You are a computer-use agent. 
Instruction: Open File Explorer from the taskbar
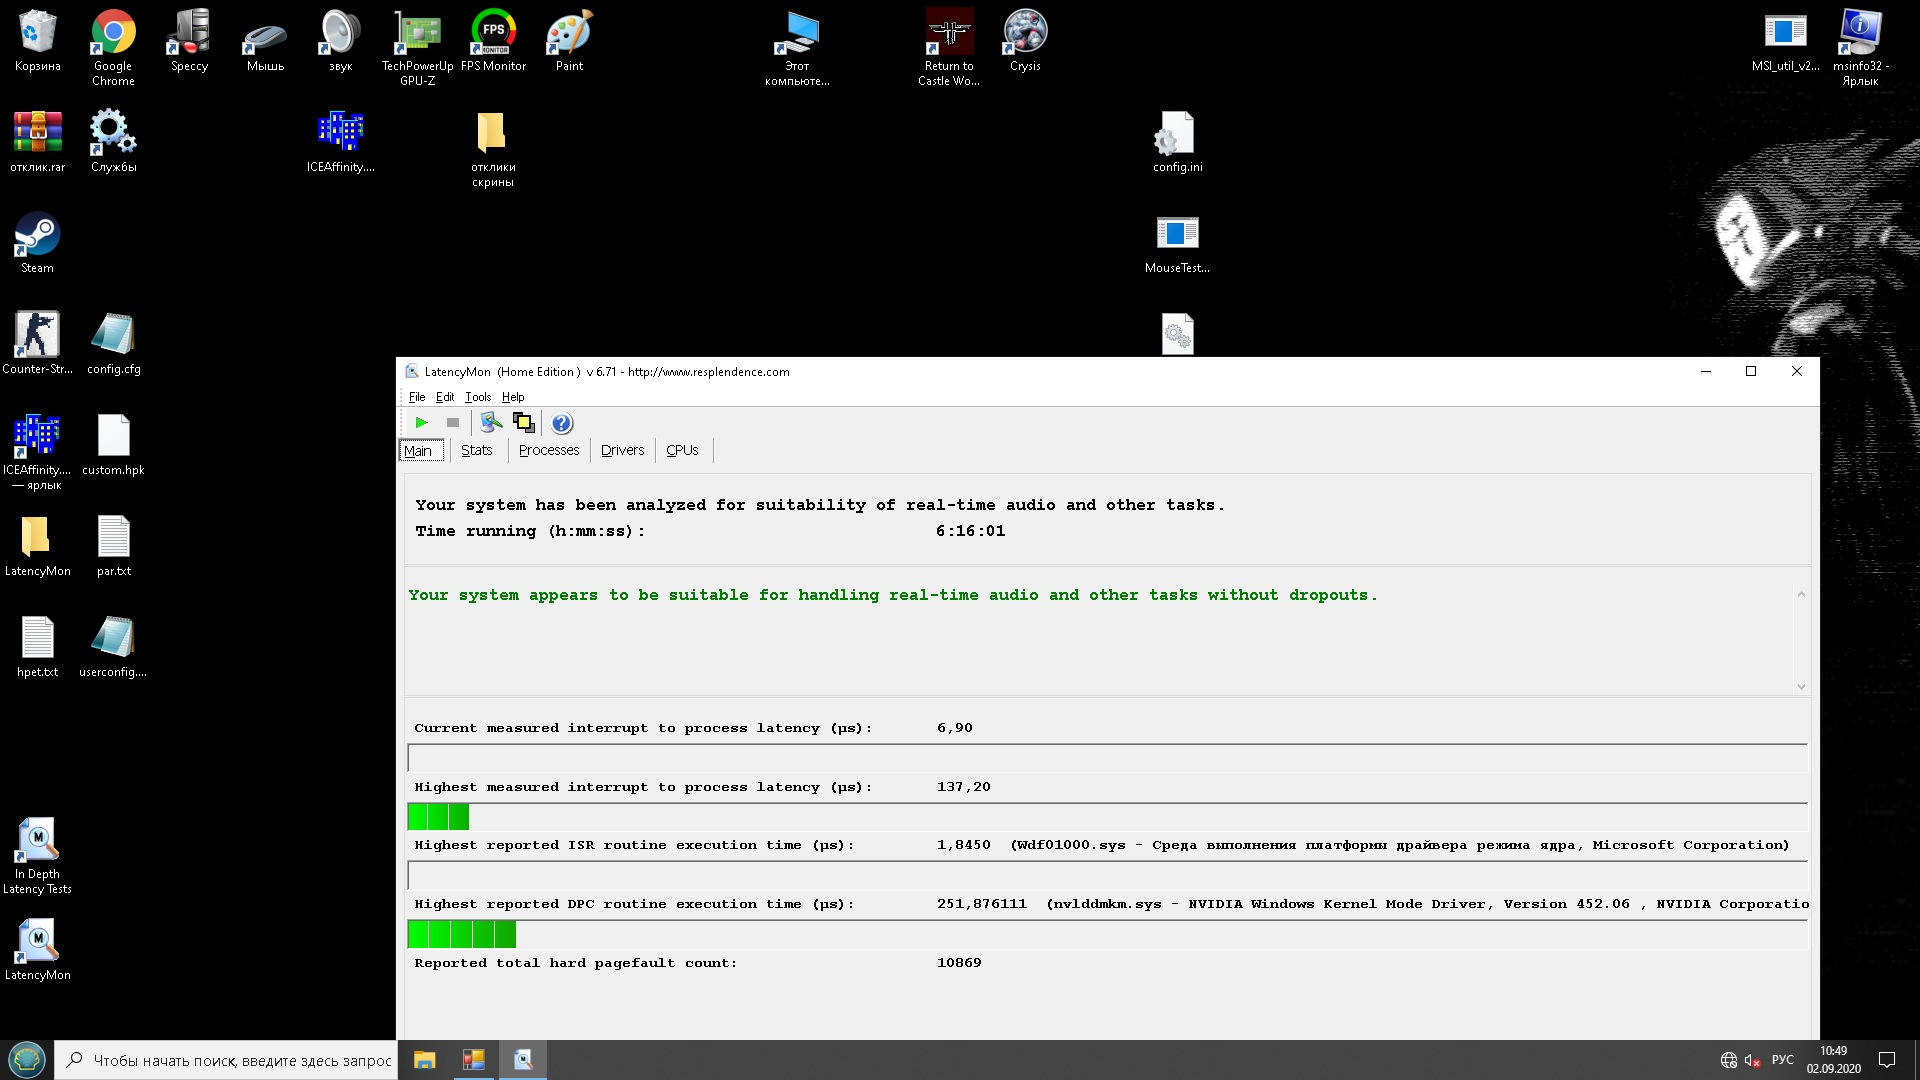424,1060
